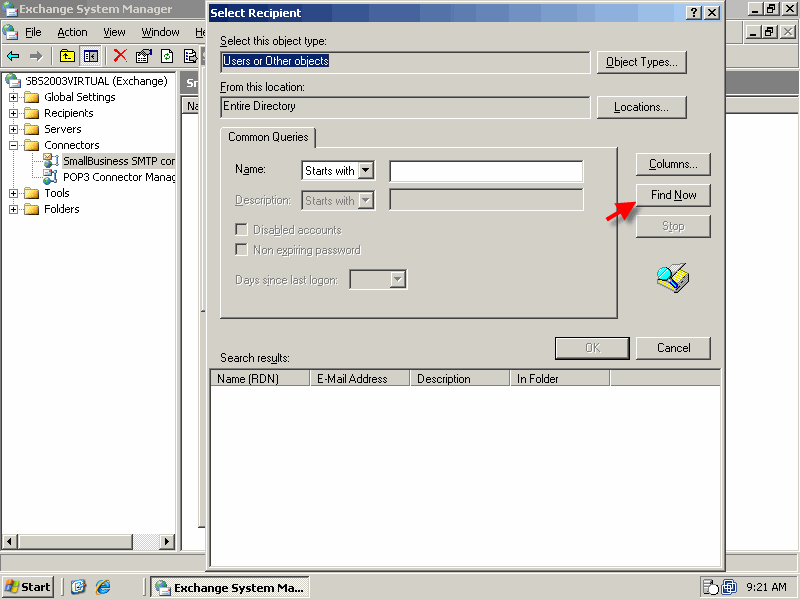Click the Global Settings folder icon
800x600 pixels.
pyautogui.click(x=32, y=97)
